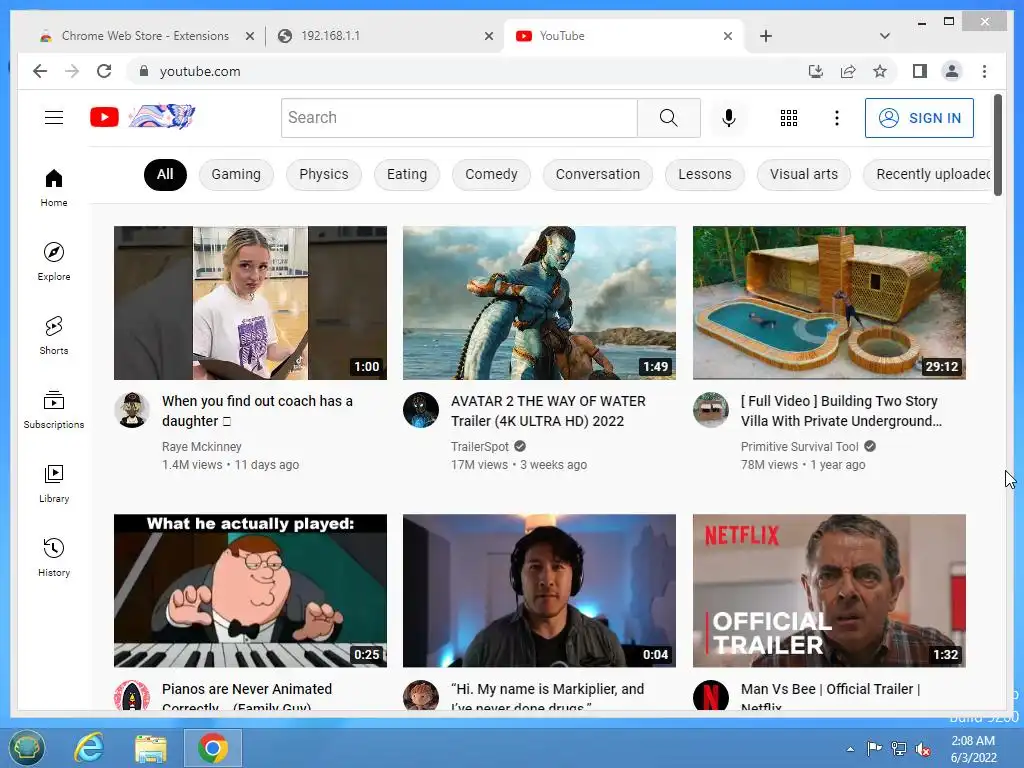Open File Explorer from taskbar
The image size is (1024, 768).
(x=151, y=748)
